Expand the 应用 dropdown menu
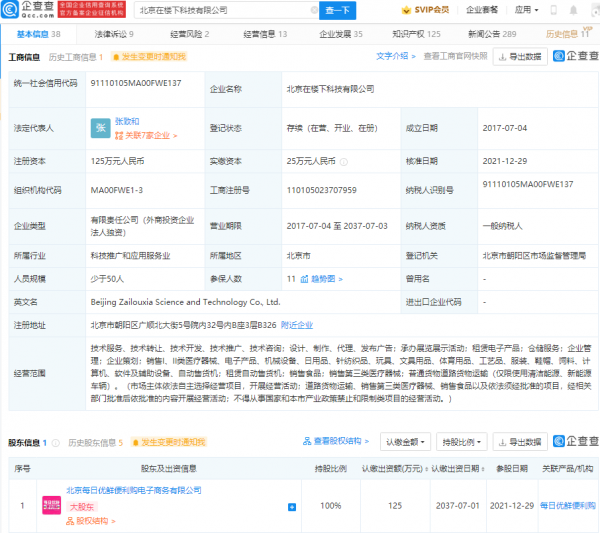 pyautogui.click(x=527, y=10)
